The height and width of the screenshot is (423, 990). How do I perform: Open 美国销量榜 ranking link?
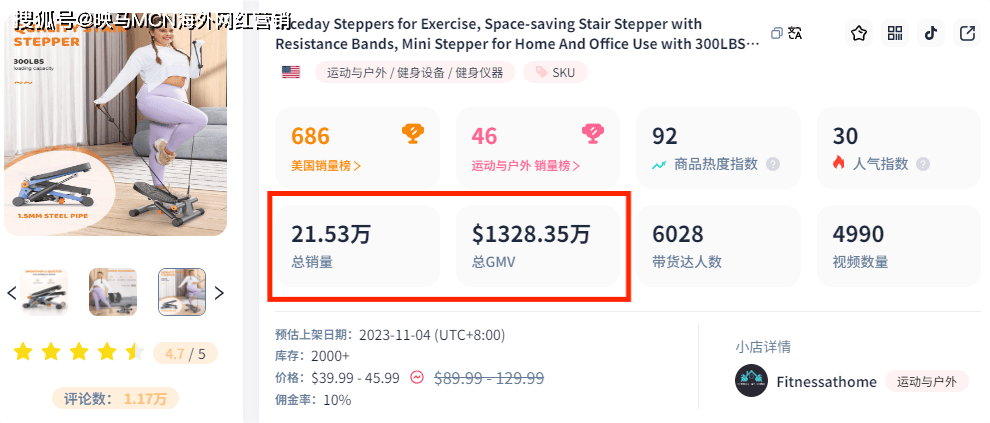326,165
